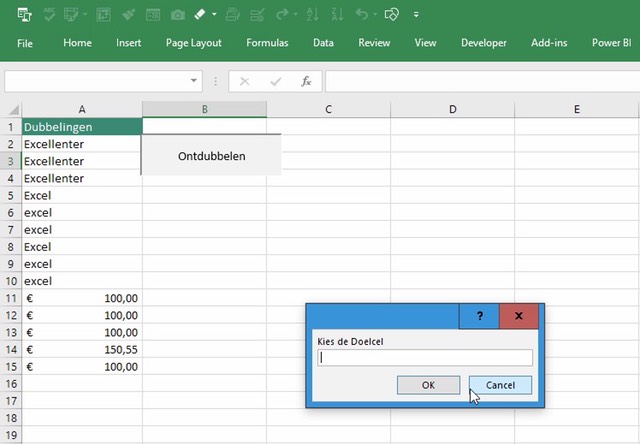The image size is (640, 444).
Task: Select cell A6 with lowercase excel
Action: [x=82, y=213]
